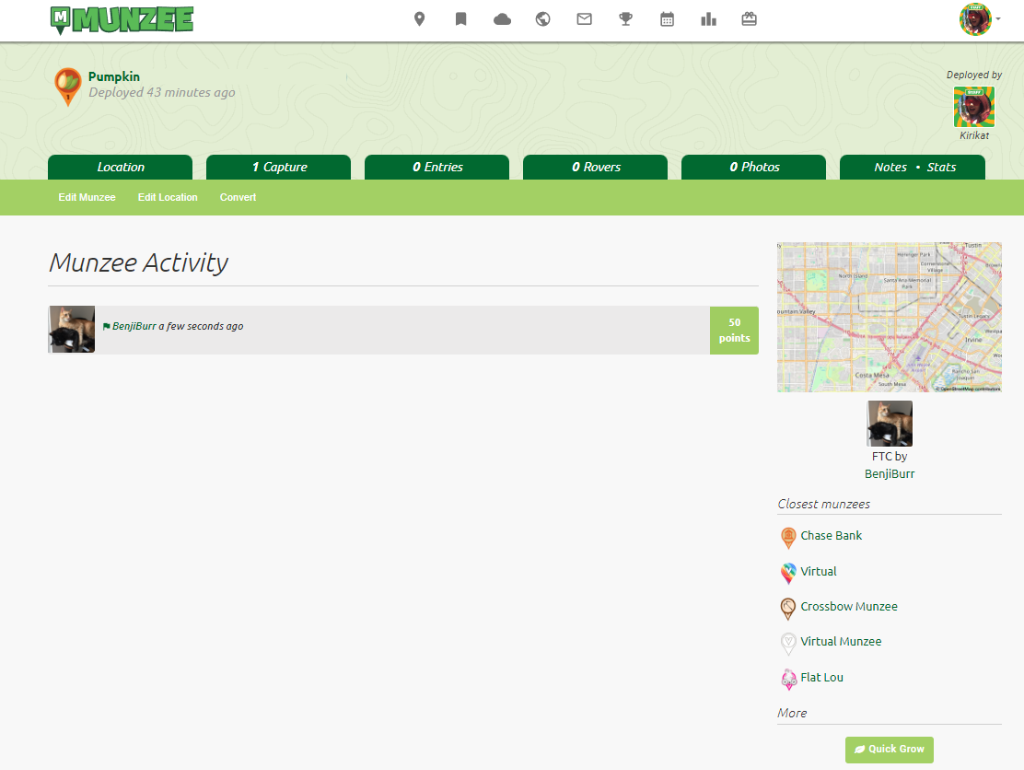This screenshot has height=770, width=1024.
Task: Click the Munzee logo to go home
Action: [x=121, y=19]
